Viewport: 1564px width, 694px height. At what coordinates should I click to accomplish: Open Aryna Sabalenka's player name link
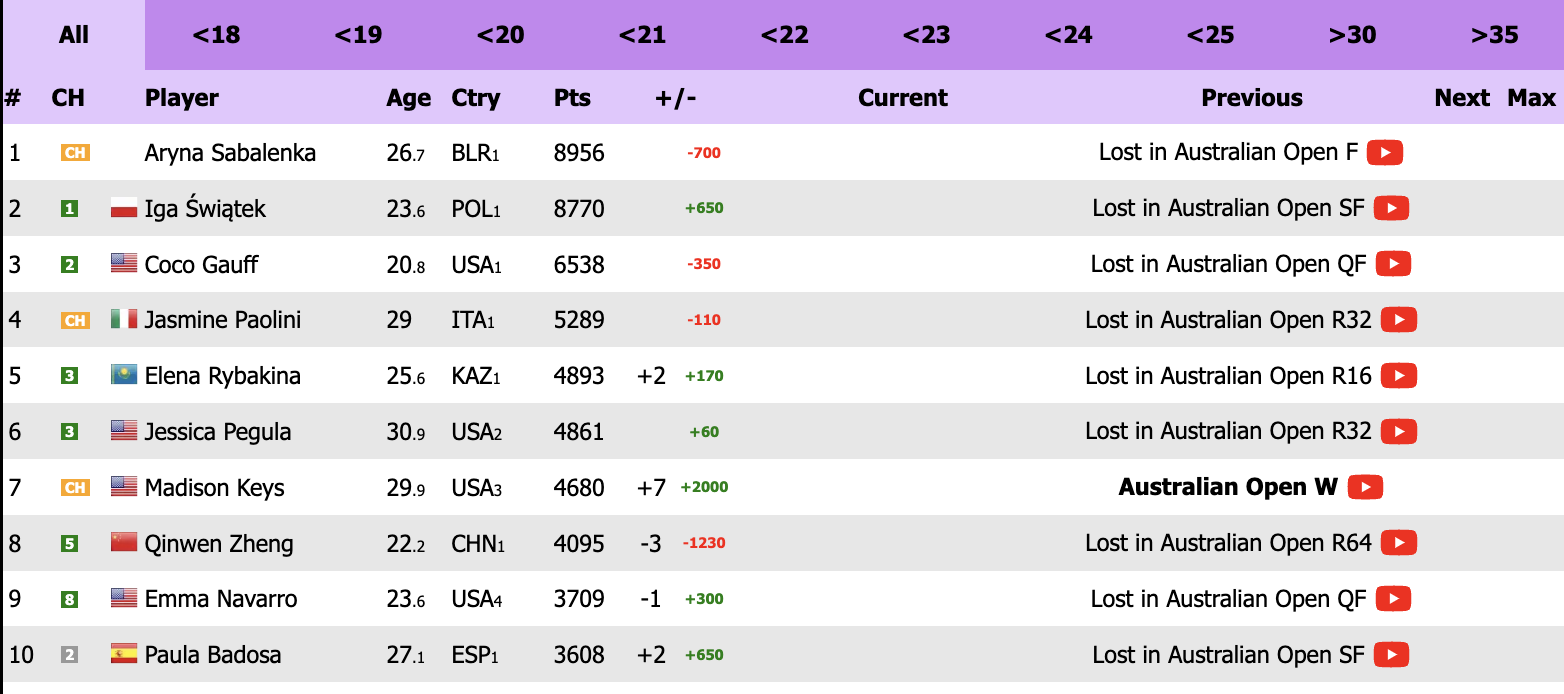click(230, 153)
